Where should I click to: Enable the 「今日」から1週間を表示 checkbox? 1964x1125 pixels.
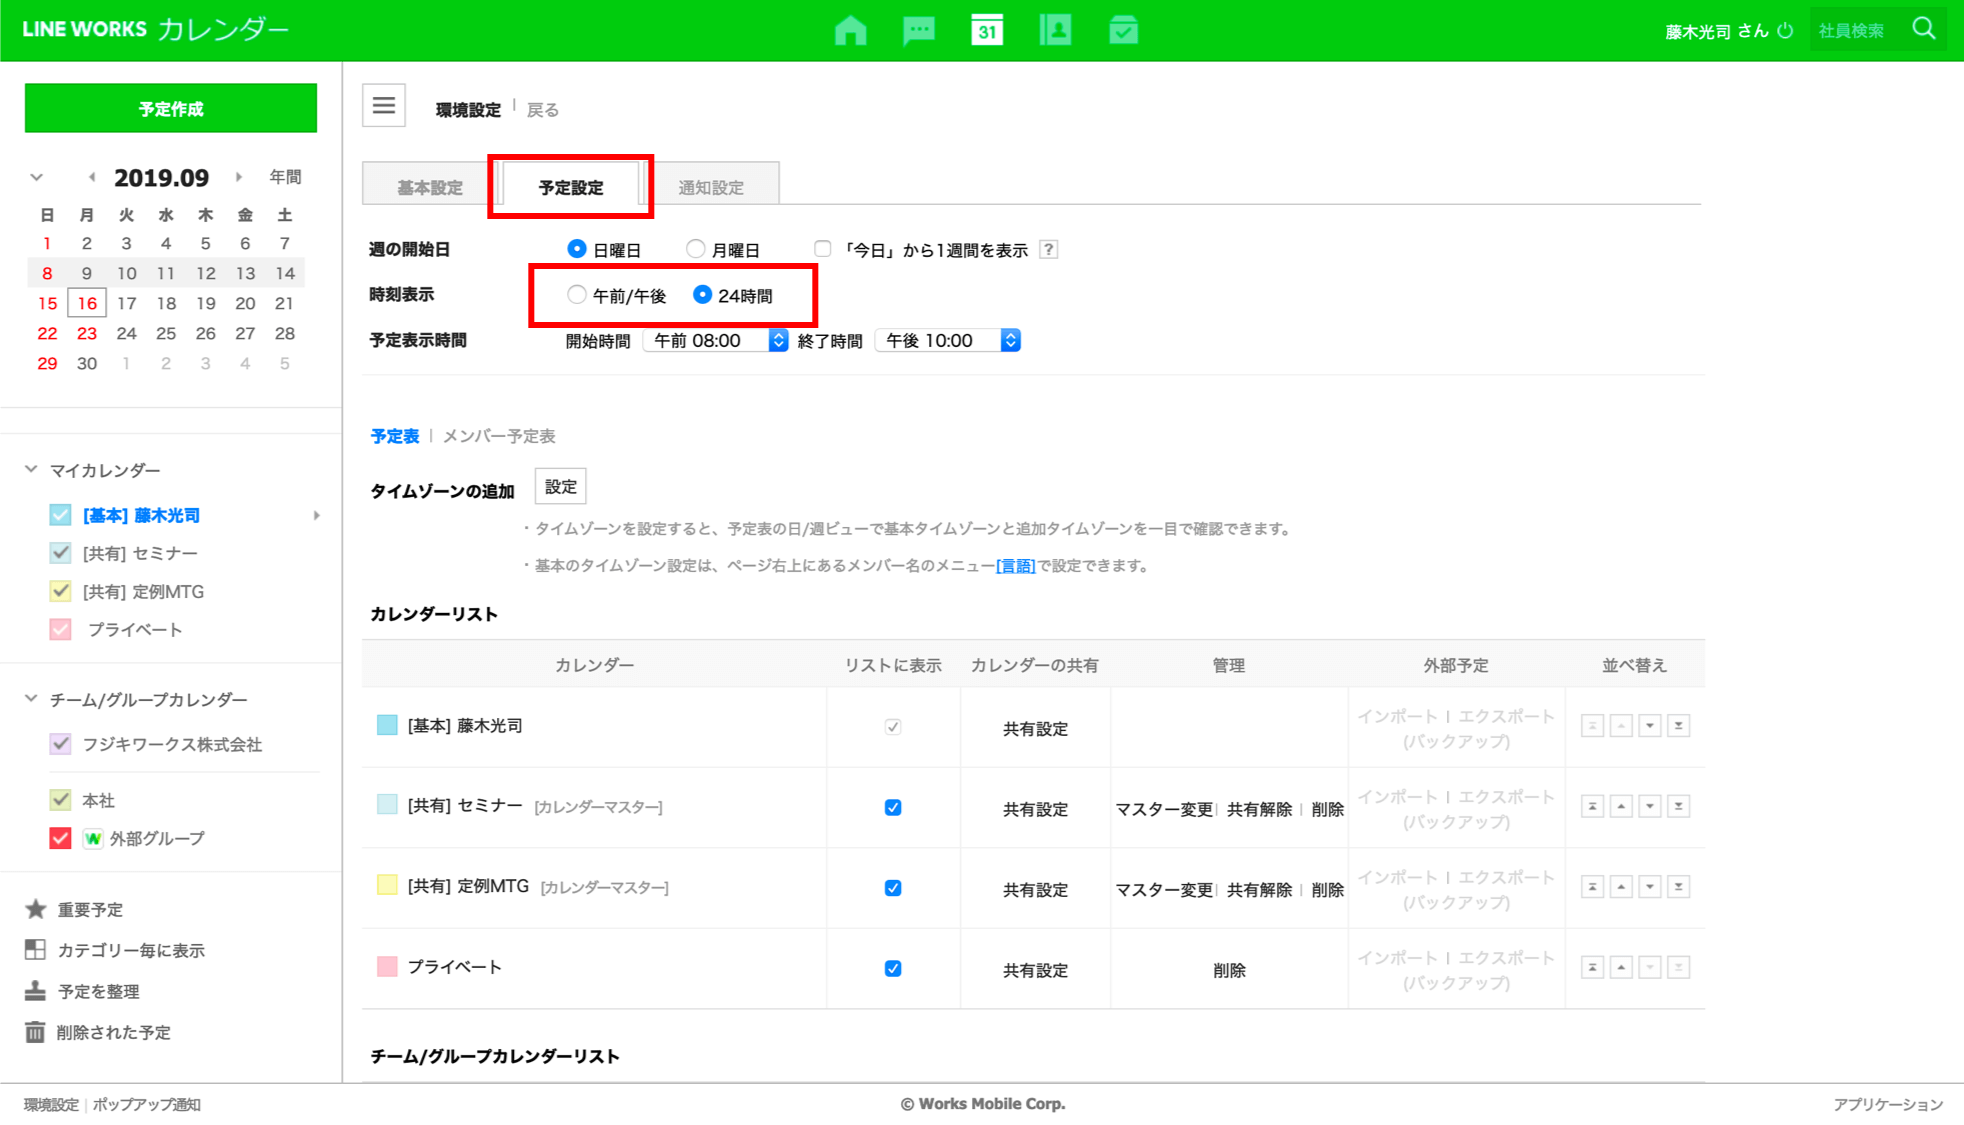pyautogui.click(x=823, y=249)
